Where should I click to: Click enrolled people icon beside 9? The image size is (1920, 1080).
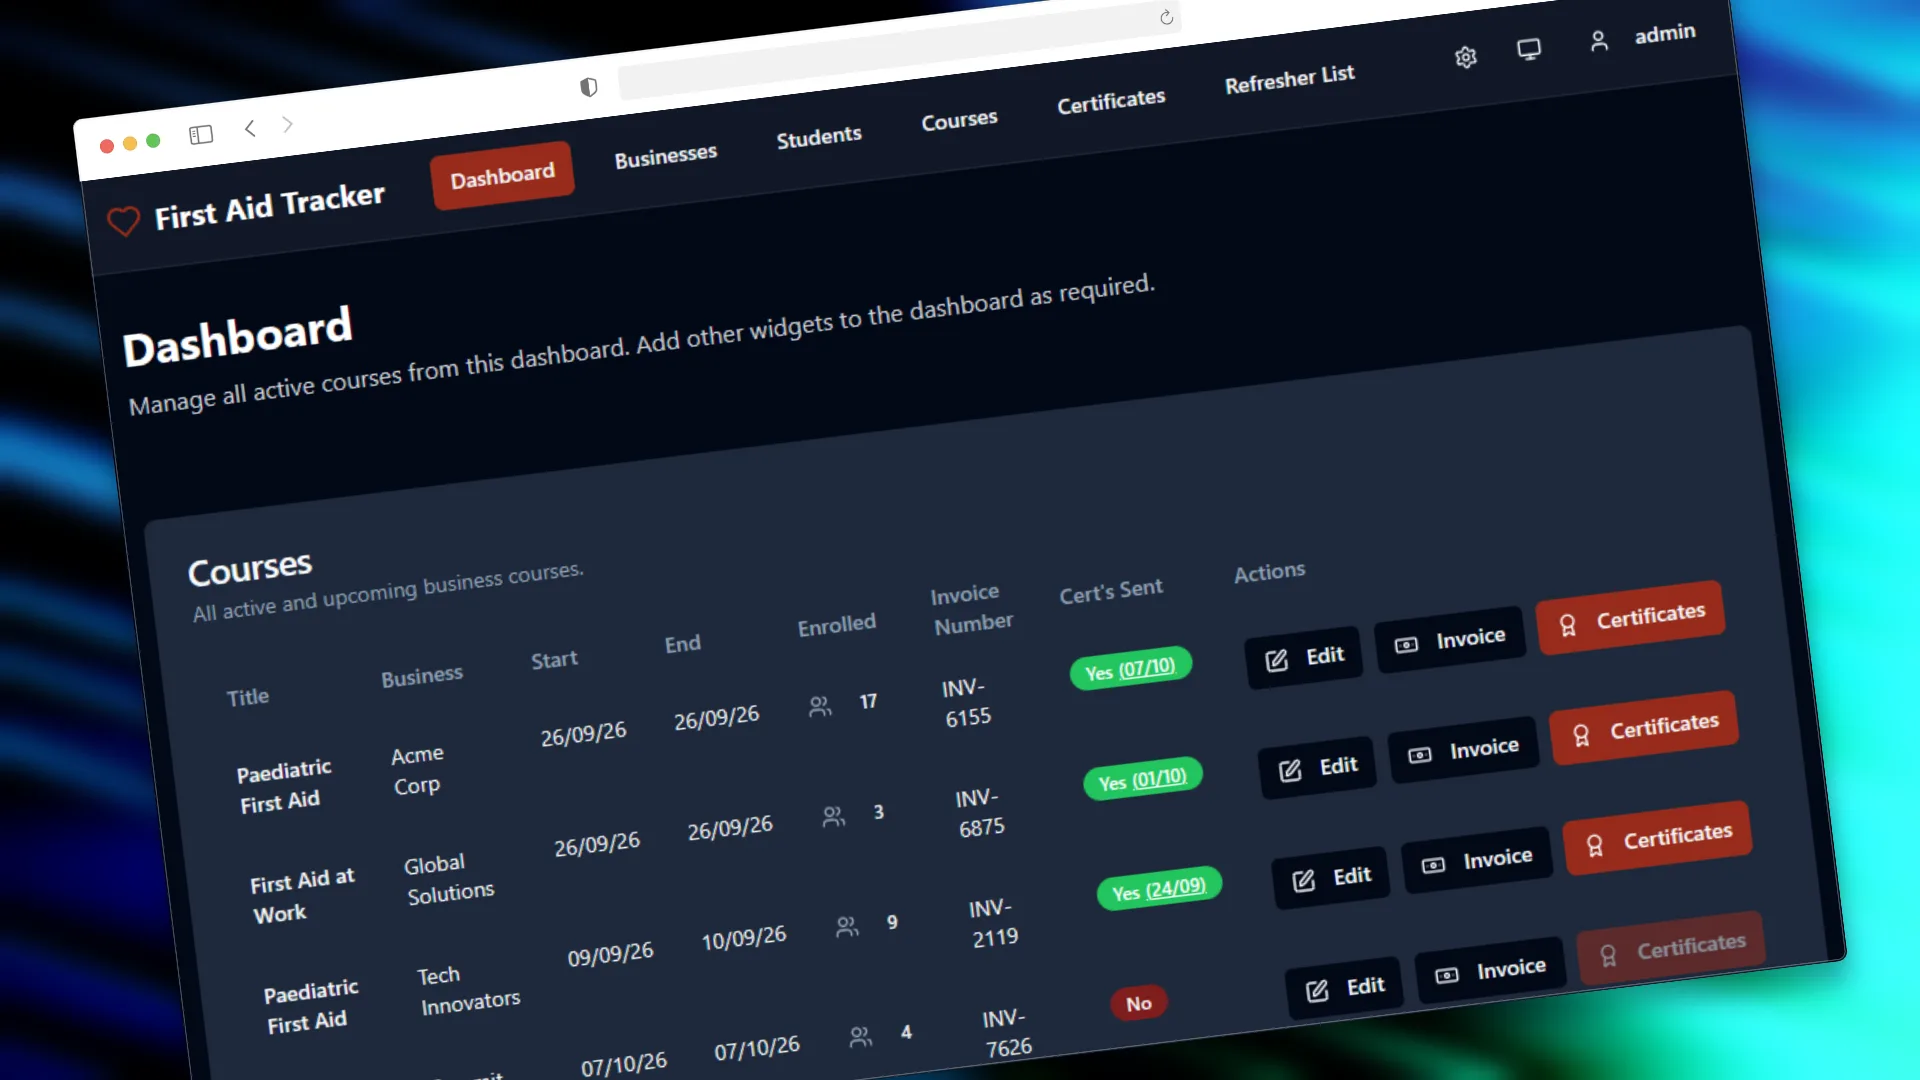pos(847,927)
